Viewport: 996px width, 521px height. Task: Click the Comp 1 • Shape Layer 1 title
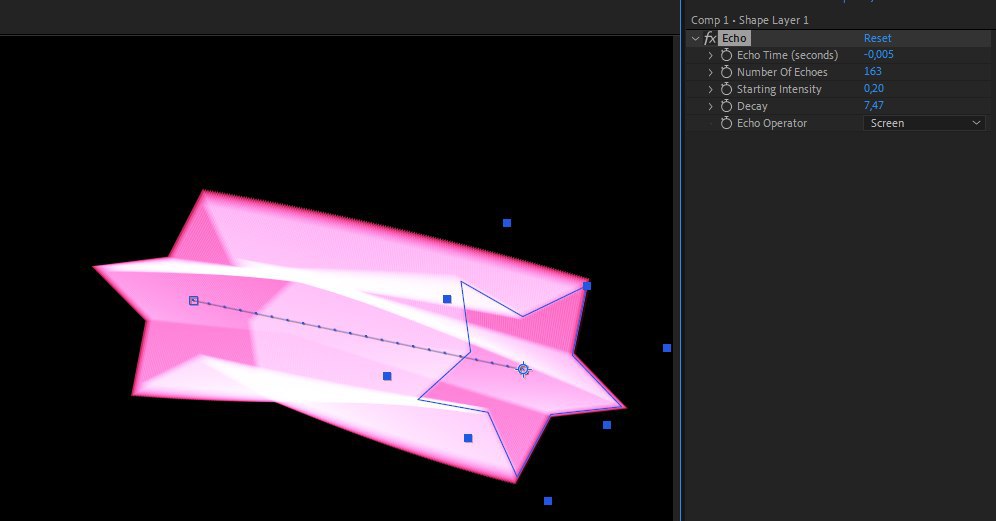click(750, 20)
